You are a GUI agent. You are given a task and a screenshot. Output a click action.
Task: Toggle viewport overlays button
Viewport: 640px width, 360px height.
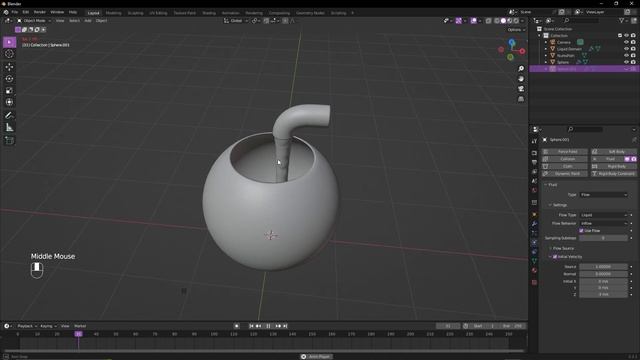473,20
